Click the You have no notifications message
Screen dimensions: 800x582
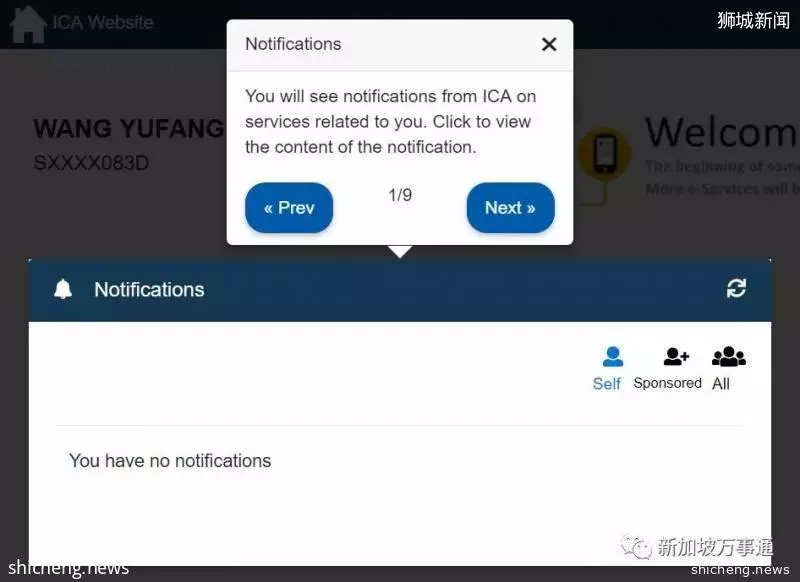pyautogui.click(x=170, y=461)
